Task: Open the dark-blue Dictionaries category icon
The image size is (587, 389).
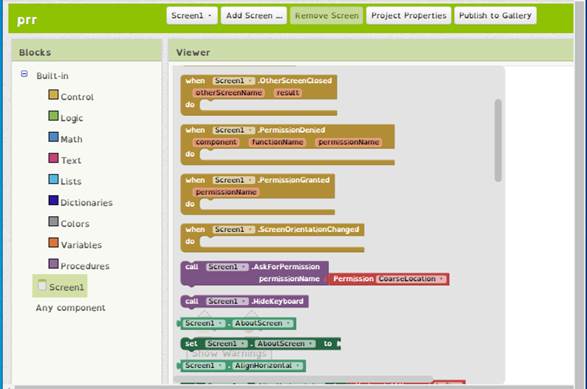Action: coord(54,200)
